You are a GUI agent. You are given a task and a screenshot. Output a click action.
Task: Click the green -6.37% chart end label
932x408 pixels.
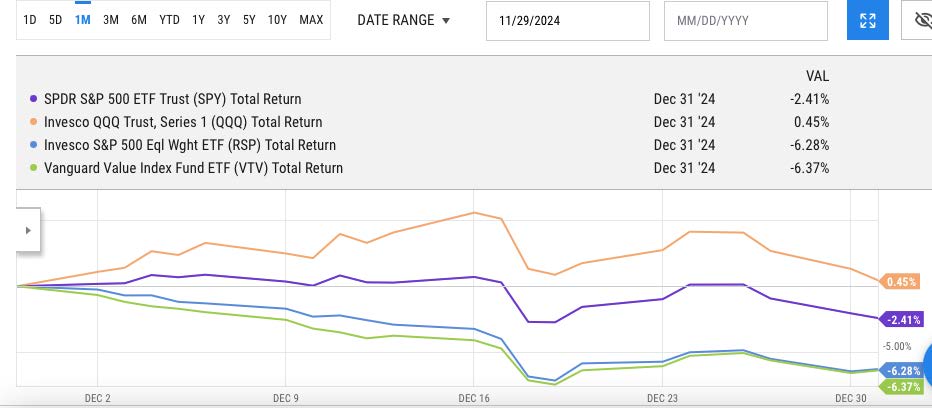tap(902, 387)
